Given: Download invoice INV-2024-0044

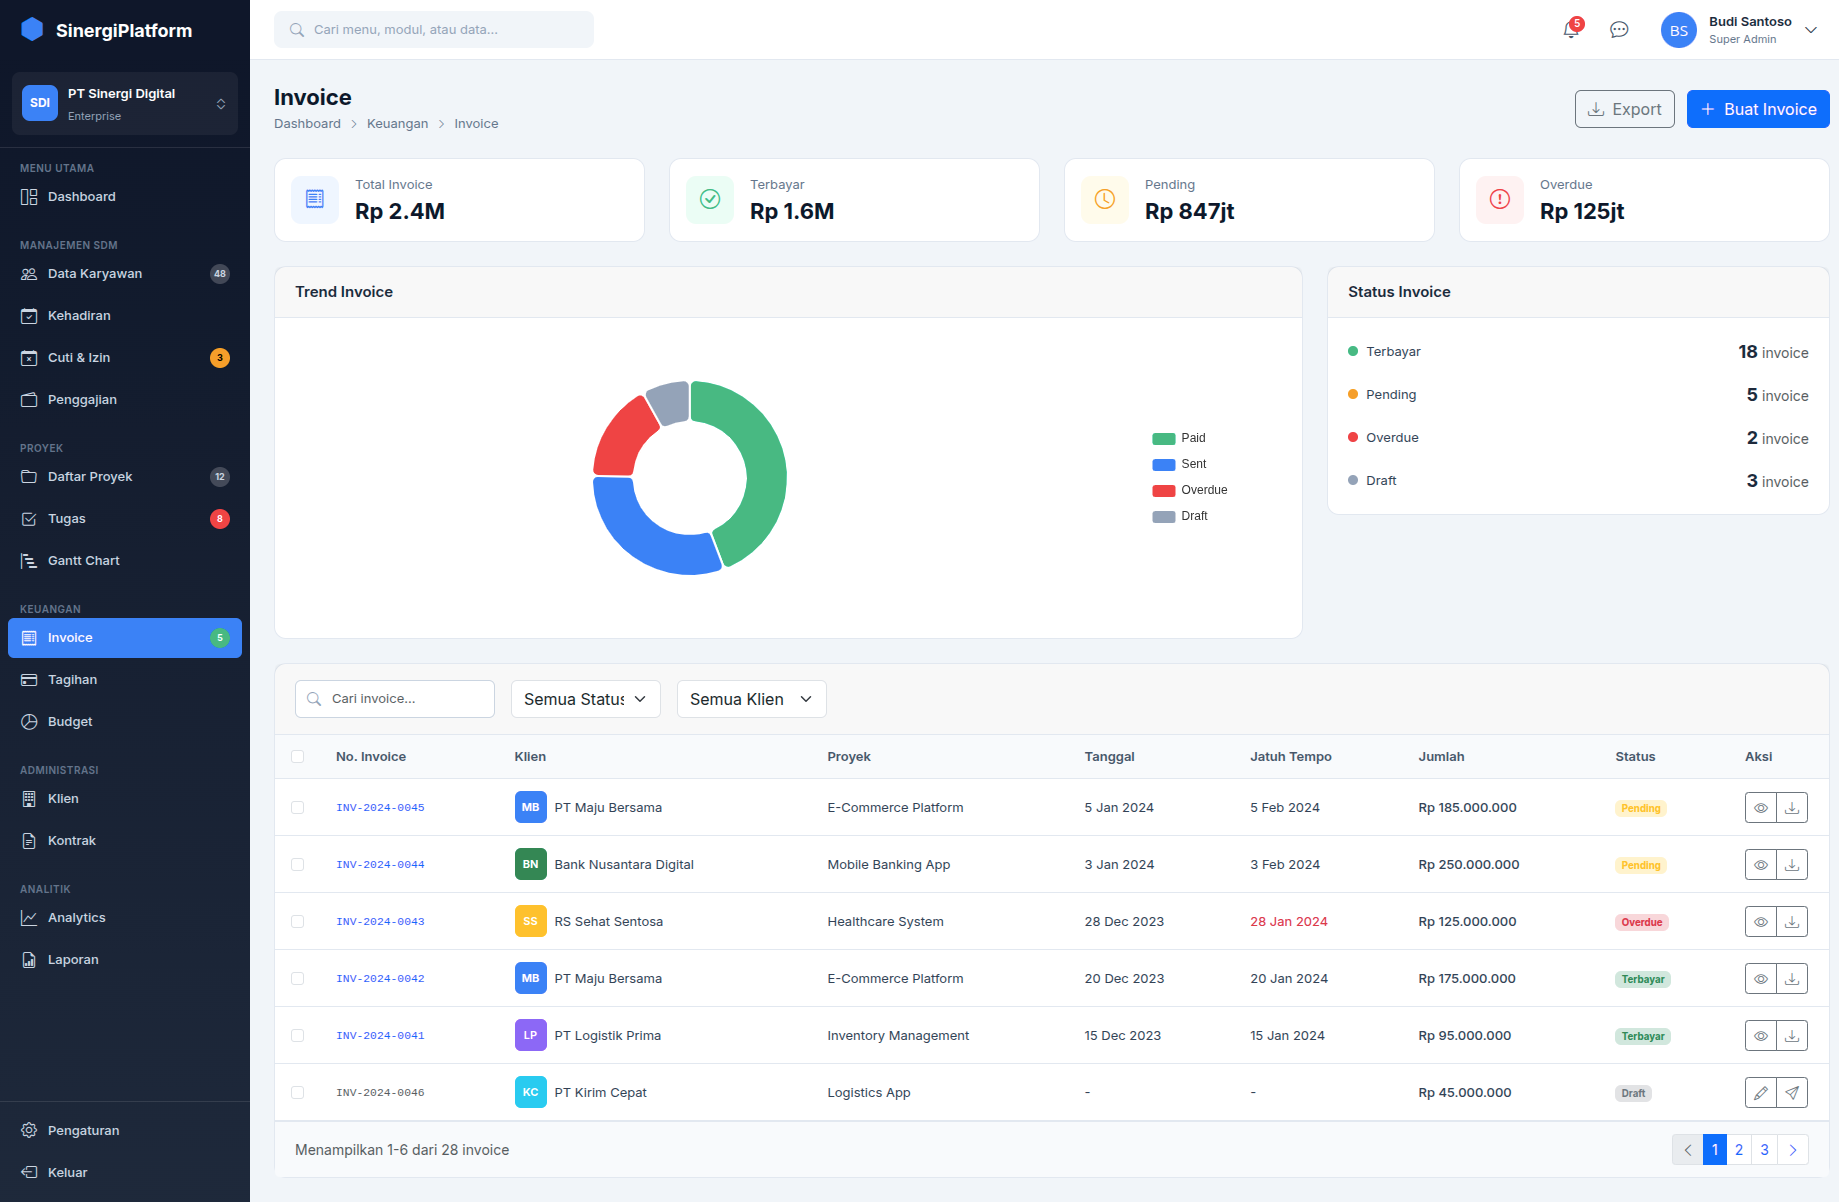Looking at the screenshot, I should (x=1792, y=865).
